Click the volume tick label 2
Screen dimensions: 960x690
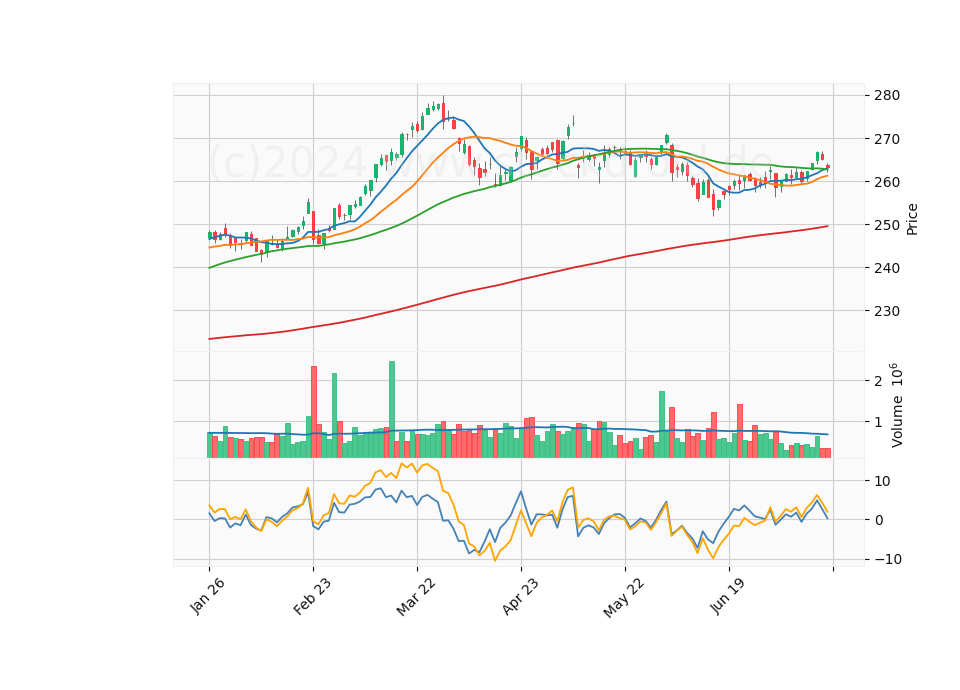click(879, 381)
